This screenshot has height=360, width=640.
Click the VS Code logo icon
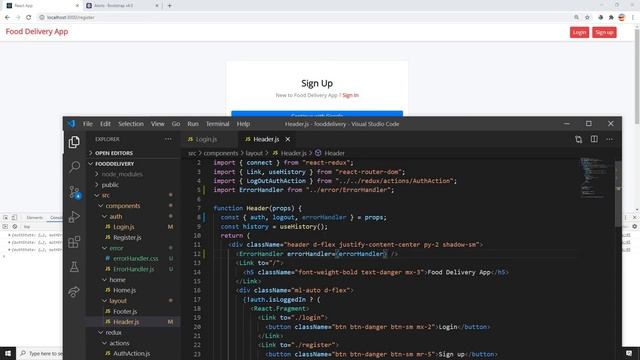click(x=71, y=124)
